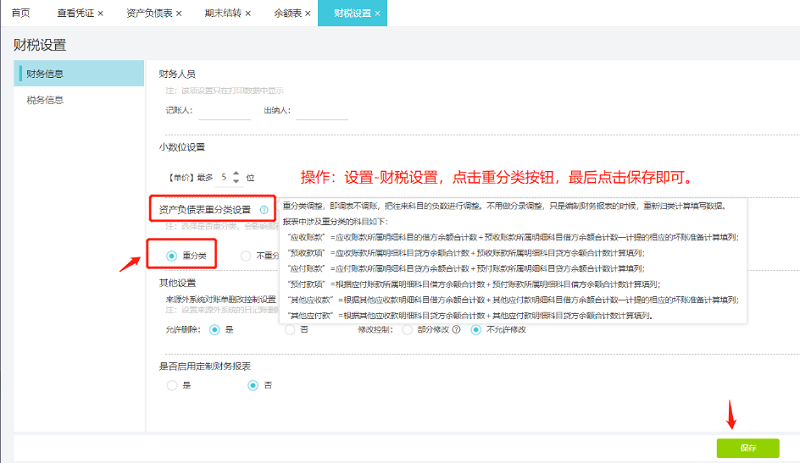Select the 重分类 radio button
Image resolution: width=800 pixels, height=463 pixels.
coord(172,256)
